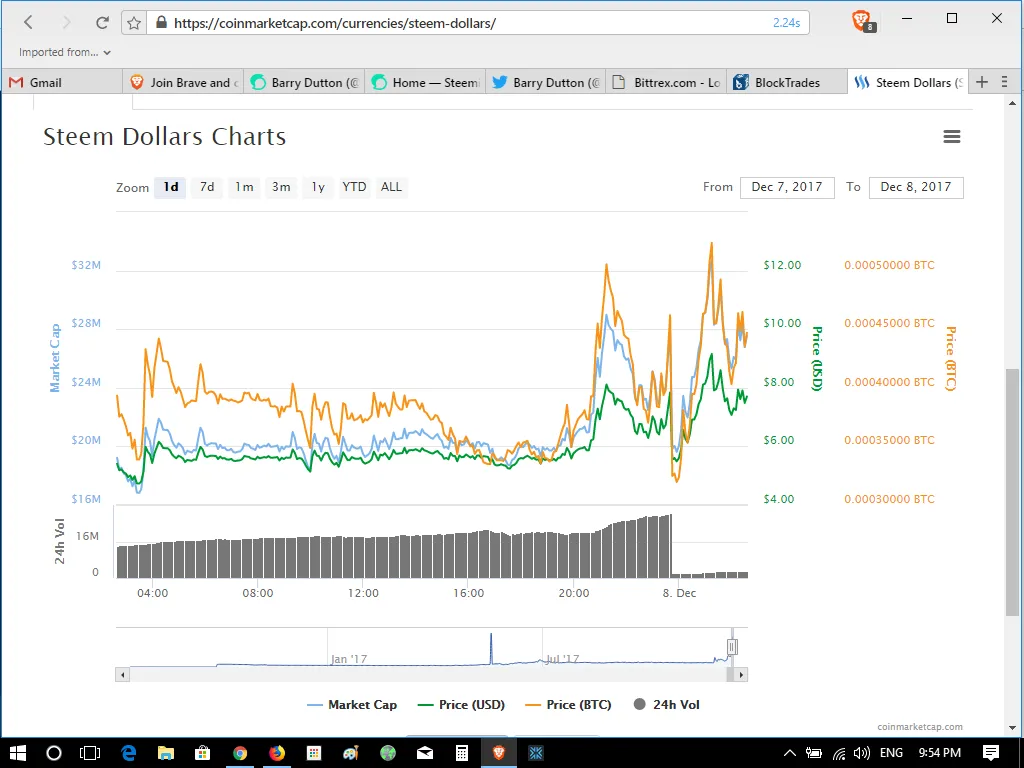The image size is (1024, 768).
Task: Open the ENG language indicator
Action: [891, 753]
